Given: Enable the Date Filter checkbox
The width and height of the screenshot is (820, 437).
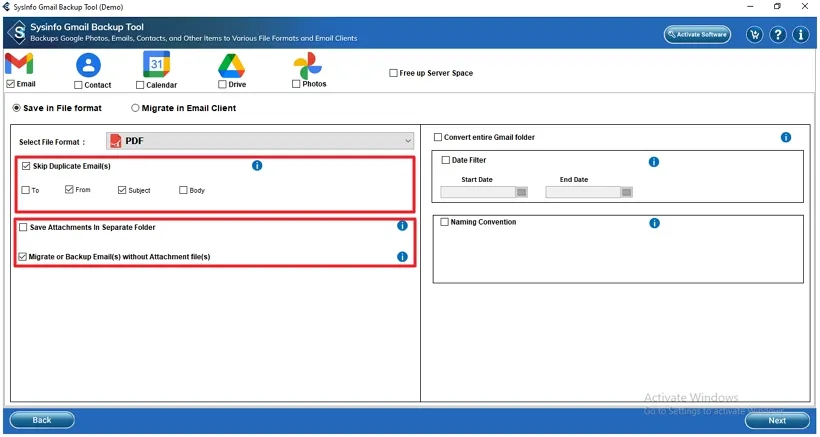Looking at the screenshot, I should (446, 160).
